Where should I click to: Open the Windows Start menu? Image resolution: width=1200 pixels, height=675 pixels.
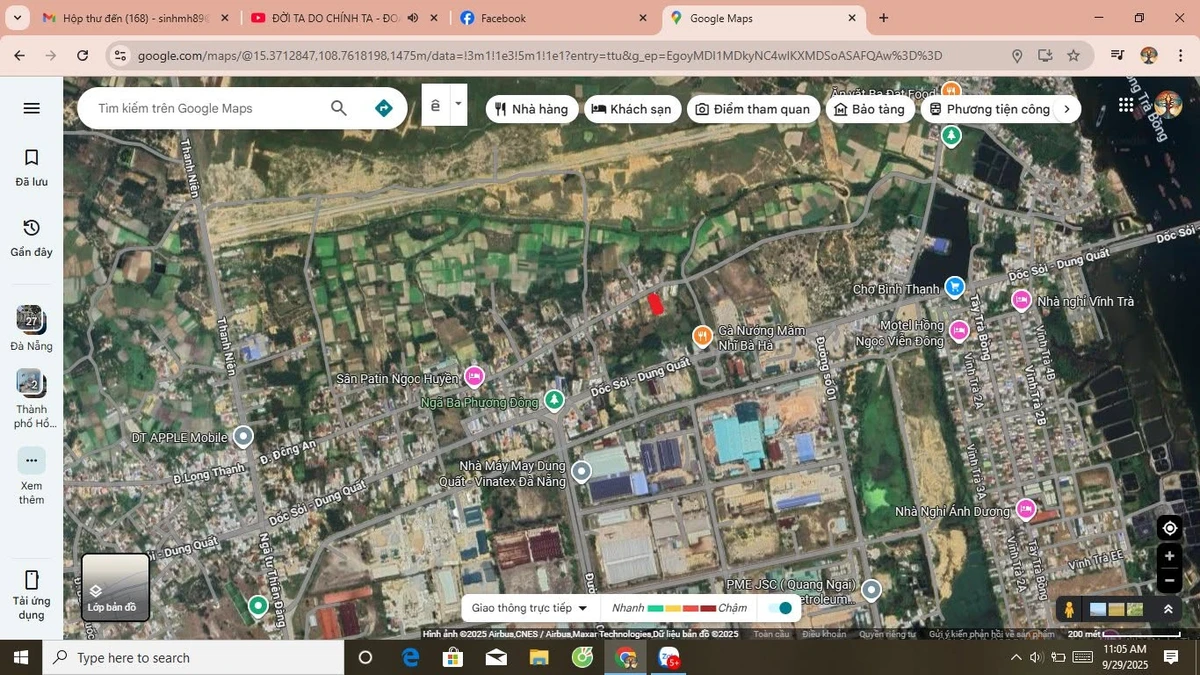click(21, 657)
